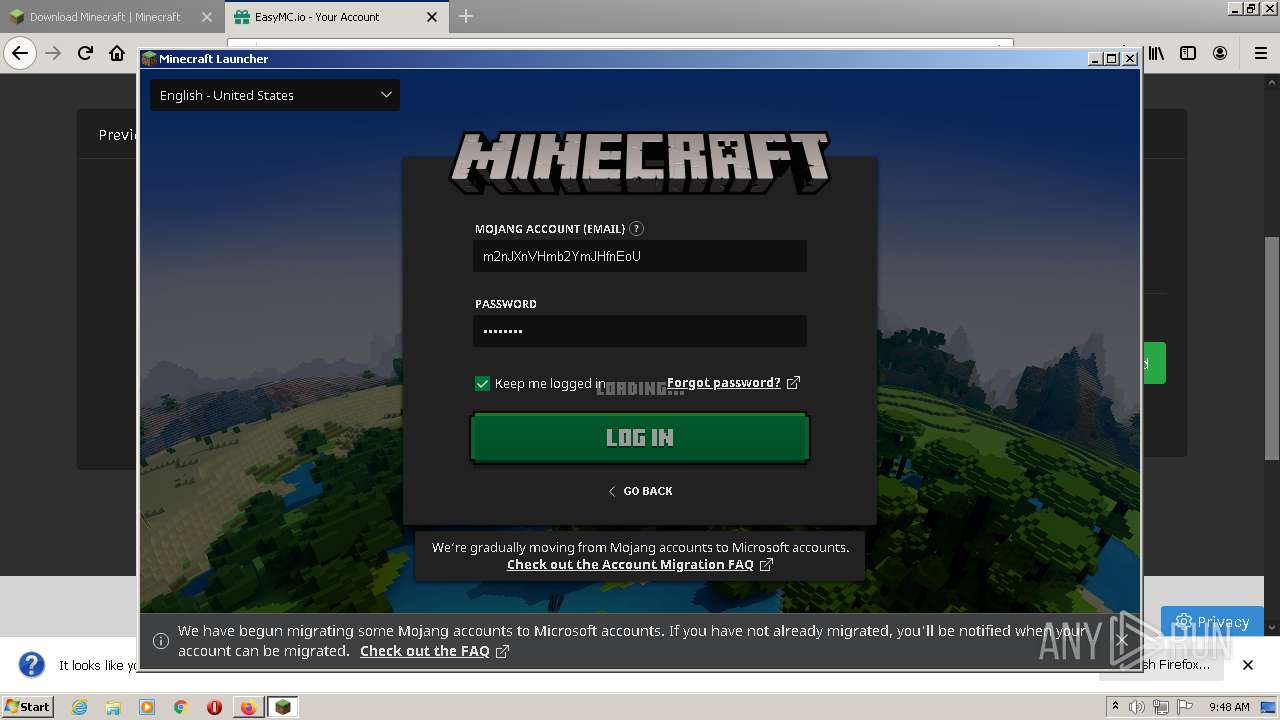Open Windows Explorer folder icon in taskbar

[x=113, y=707]
